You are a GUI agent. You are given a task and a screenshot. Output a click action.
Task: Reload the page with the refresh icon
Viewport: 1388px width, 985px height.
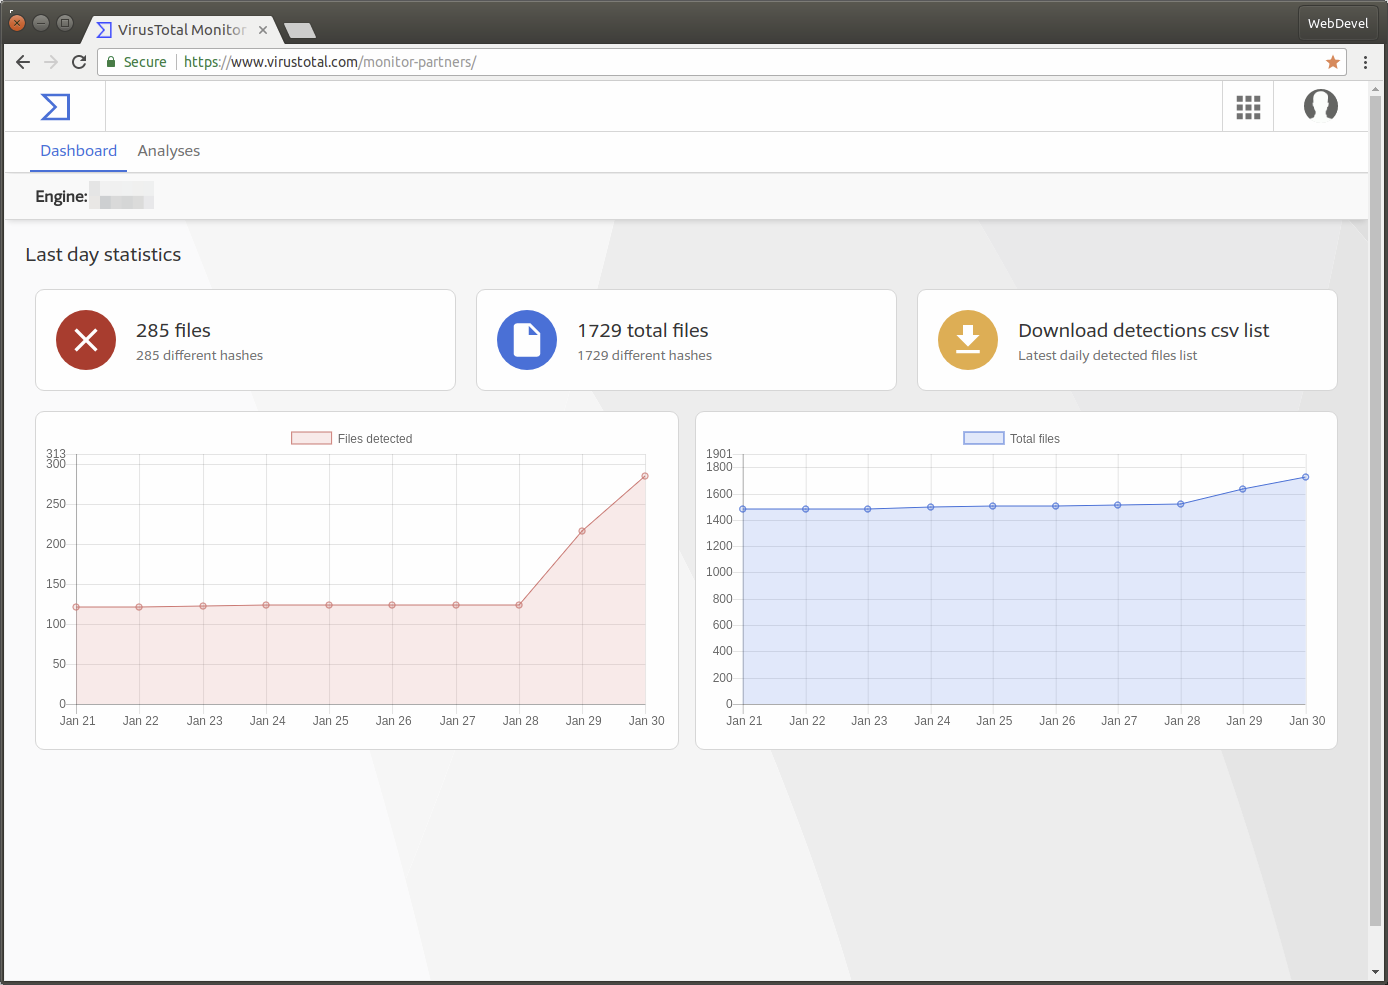tap(79, 62)
